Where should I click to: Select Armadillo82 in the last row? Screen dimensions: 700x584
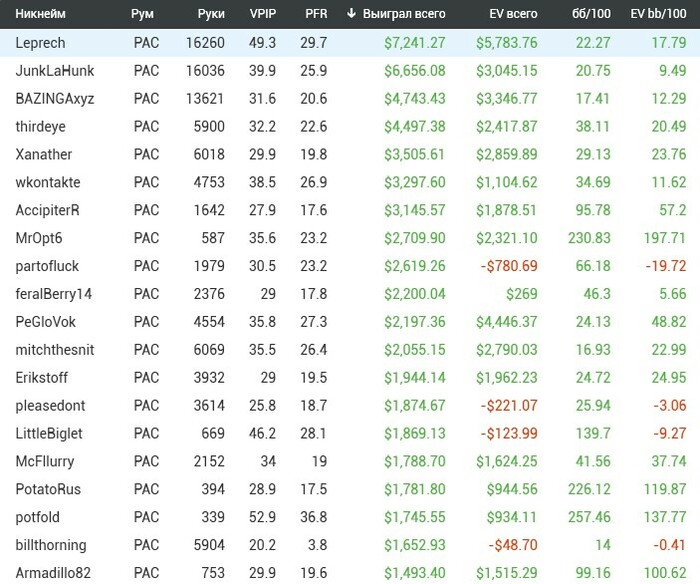tap(53, 573)
